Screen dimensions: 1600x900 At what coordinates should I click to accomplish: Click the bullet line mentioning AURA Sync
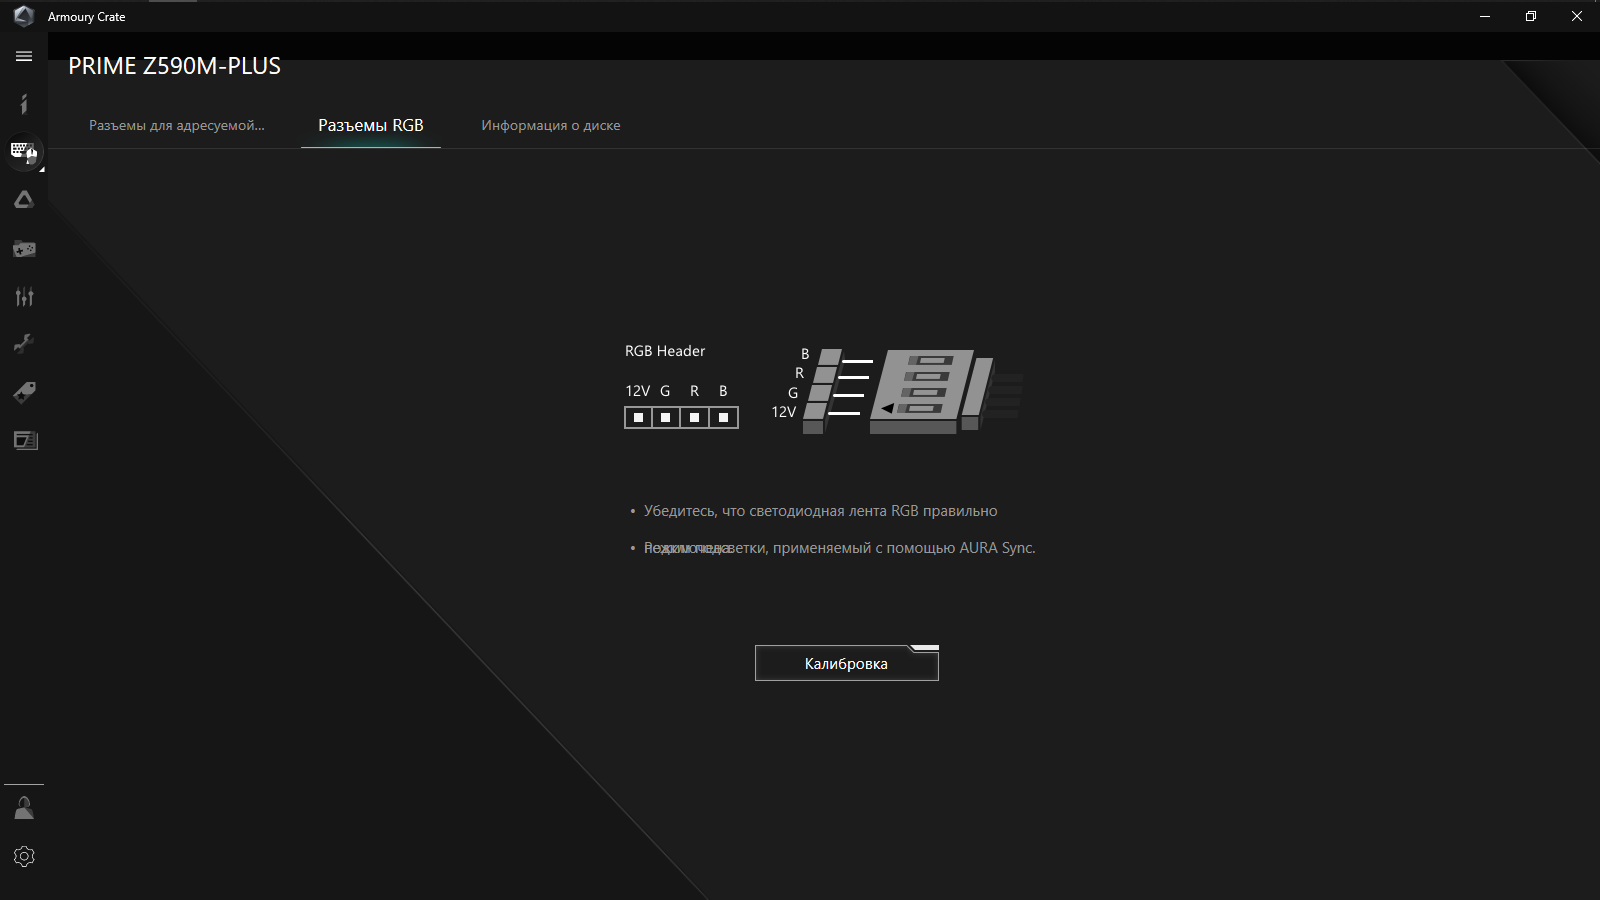839,548
